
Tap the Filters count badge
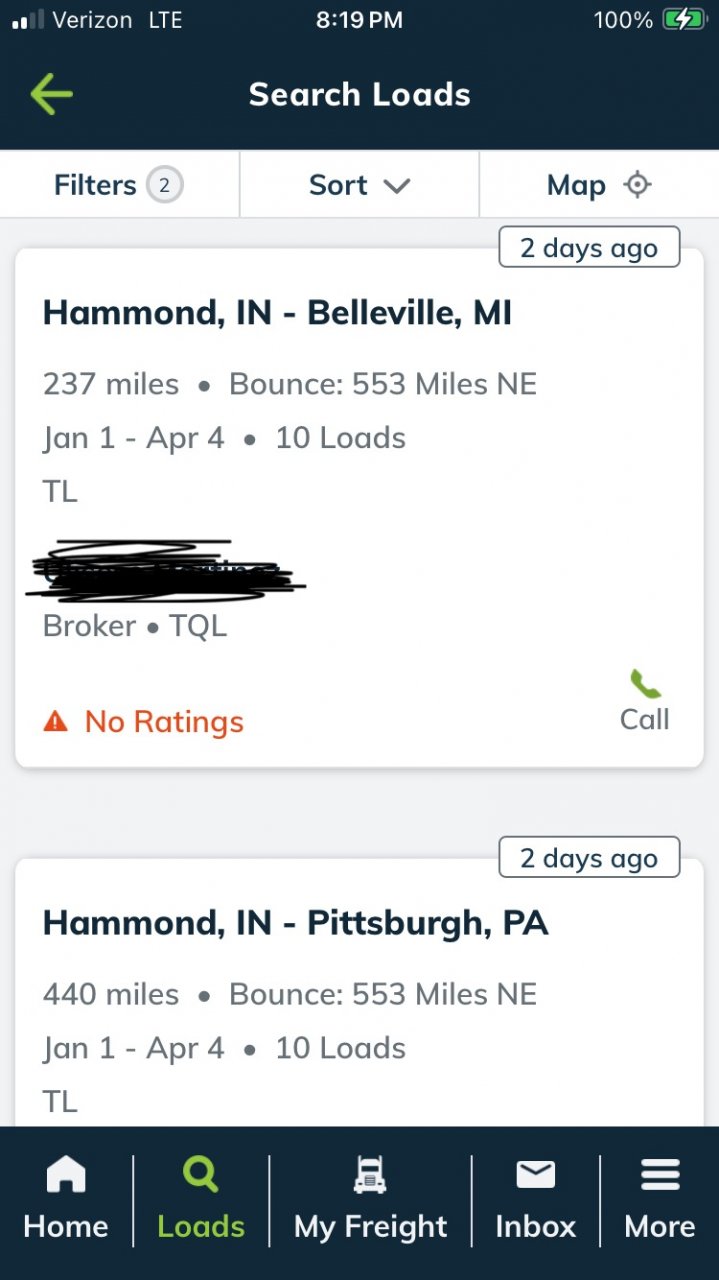pyautogui.click(x=165, y=185)
